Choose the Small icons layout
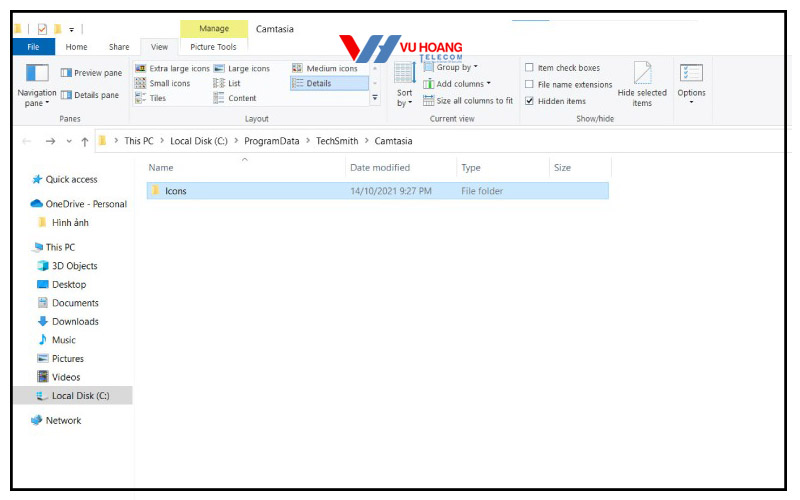The width and height of the screenshot is (800, 500). [163, 83]
